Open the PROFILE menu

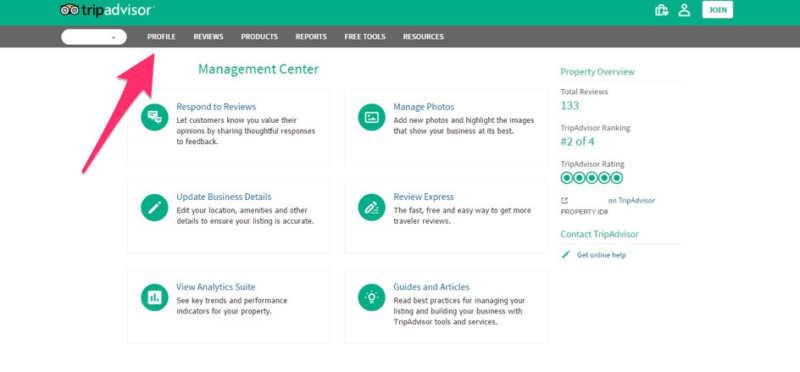pos(161,37)
